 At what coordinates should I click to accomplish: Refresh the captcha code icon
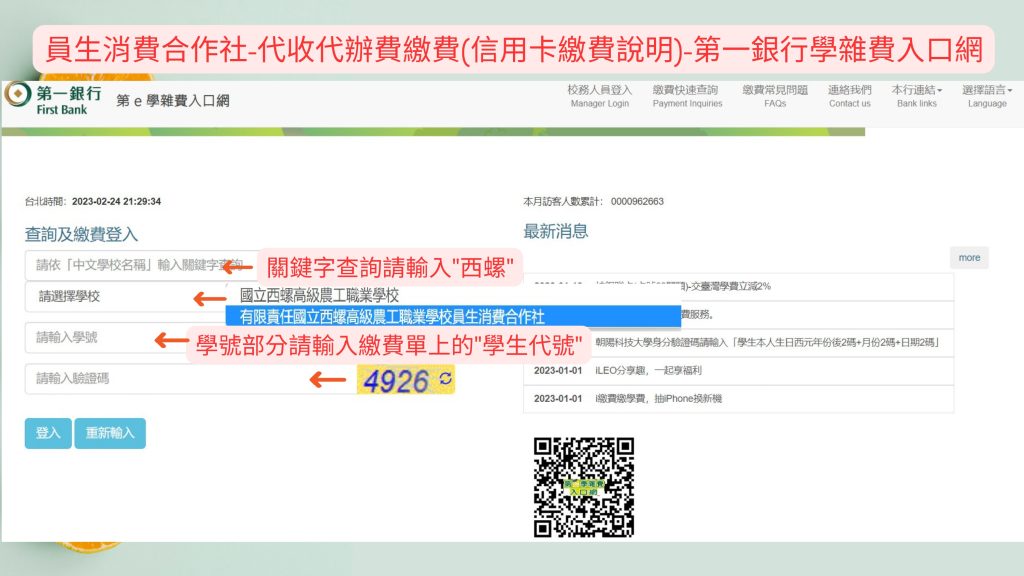pyautogui.click(x=445, y=378)
